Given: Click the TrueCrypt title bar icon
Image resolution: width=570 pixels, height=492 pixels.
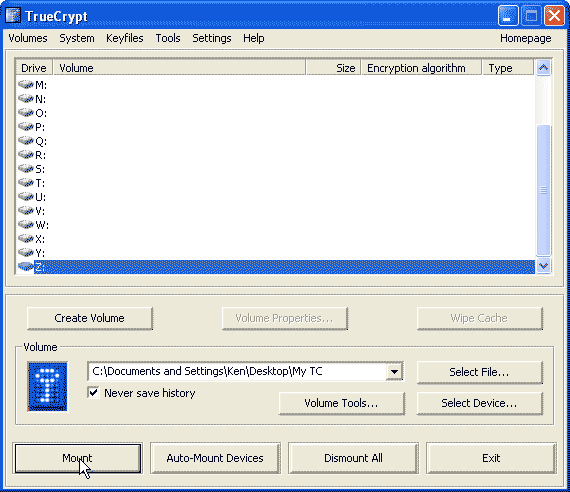Looking at the screenshot, I should pos(13,16).
